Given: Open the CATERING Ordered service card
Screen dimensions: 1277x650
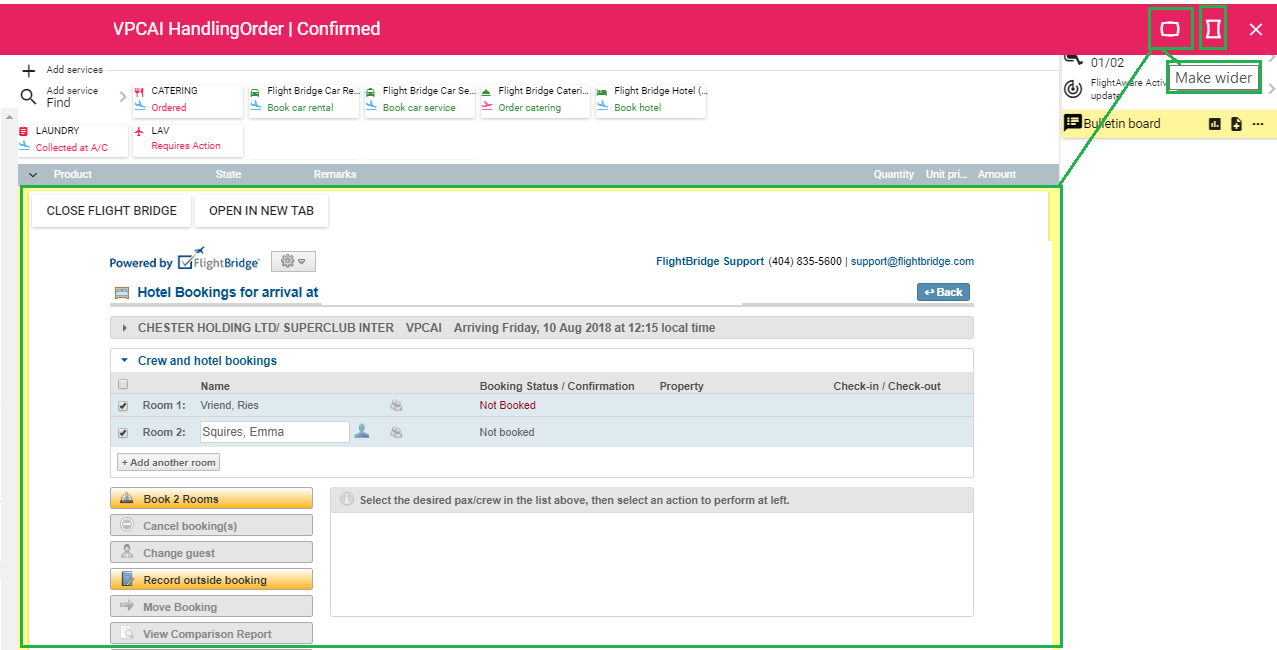Looking at the screenshot, I should [188, 100].
